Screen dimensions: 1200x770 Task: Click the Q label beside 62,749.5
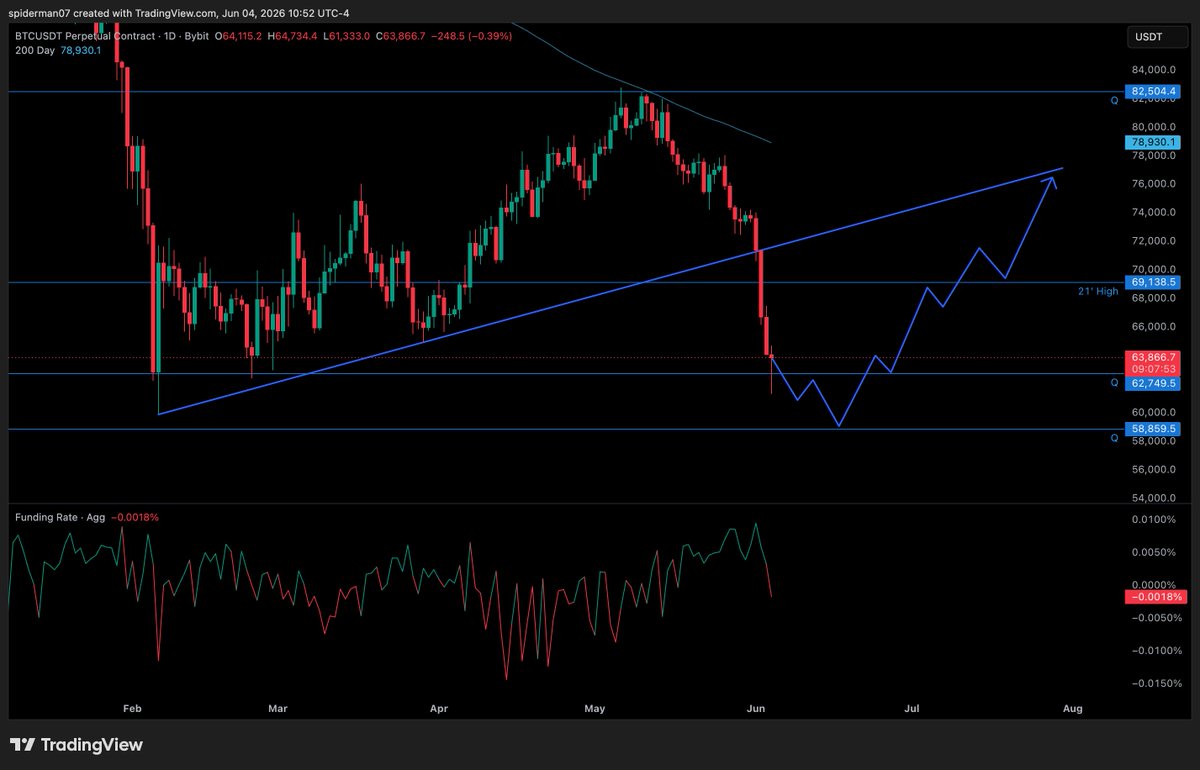click(x=1113, y=382)
